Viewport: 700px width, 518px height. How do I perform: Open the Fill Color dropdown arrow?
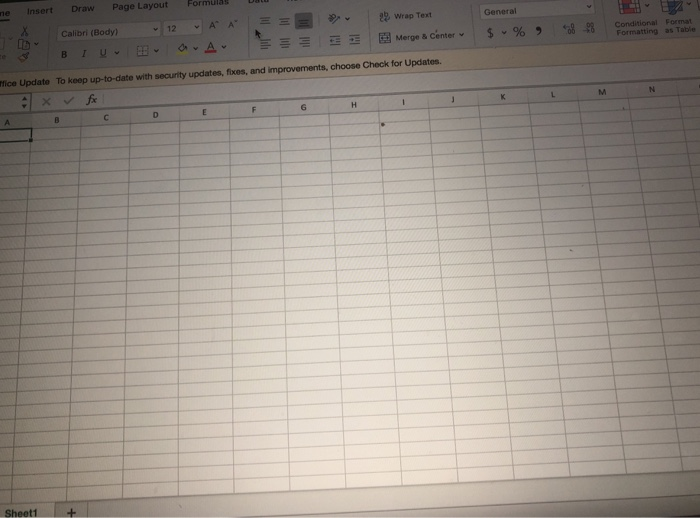pos(196,48)
